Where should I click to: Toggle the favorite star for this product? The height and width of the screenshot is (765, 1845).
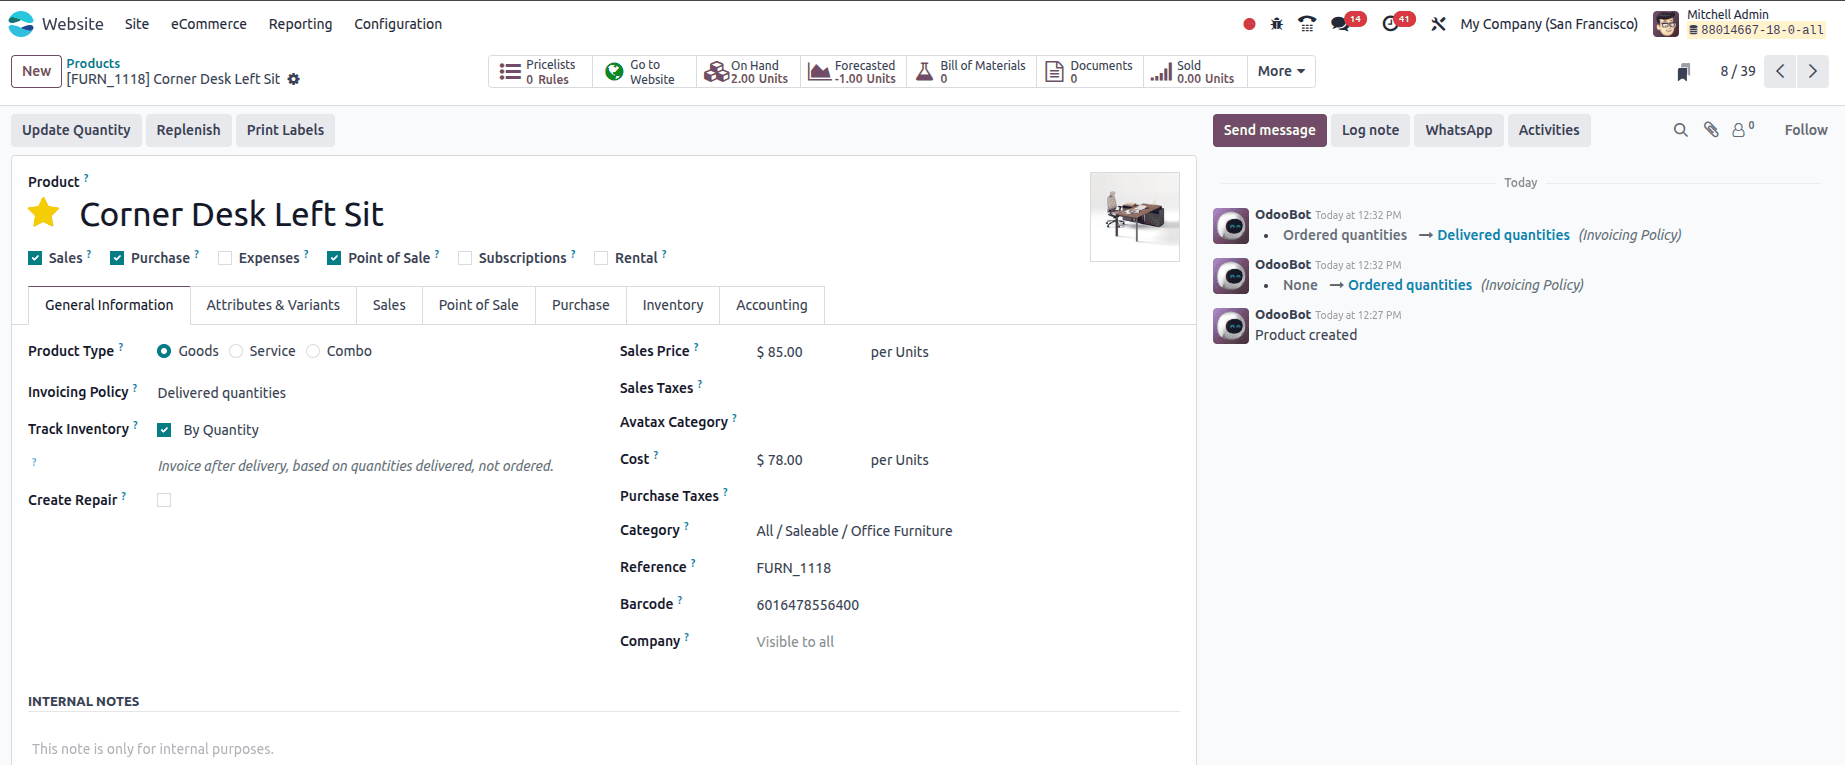[44, 213]
